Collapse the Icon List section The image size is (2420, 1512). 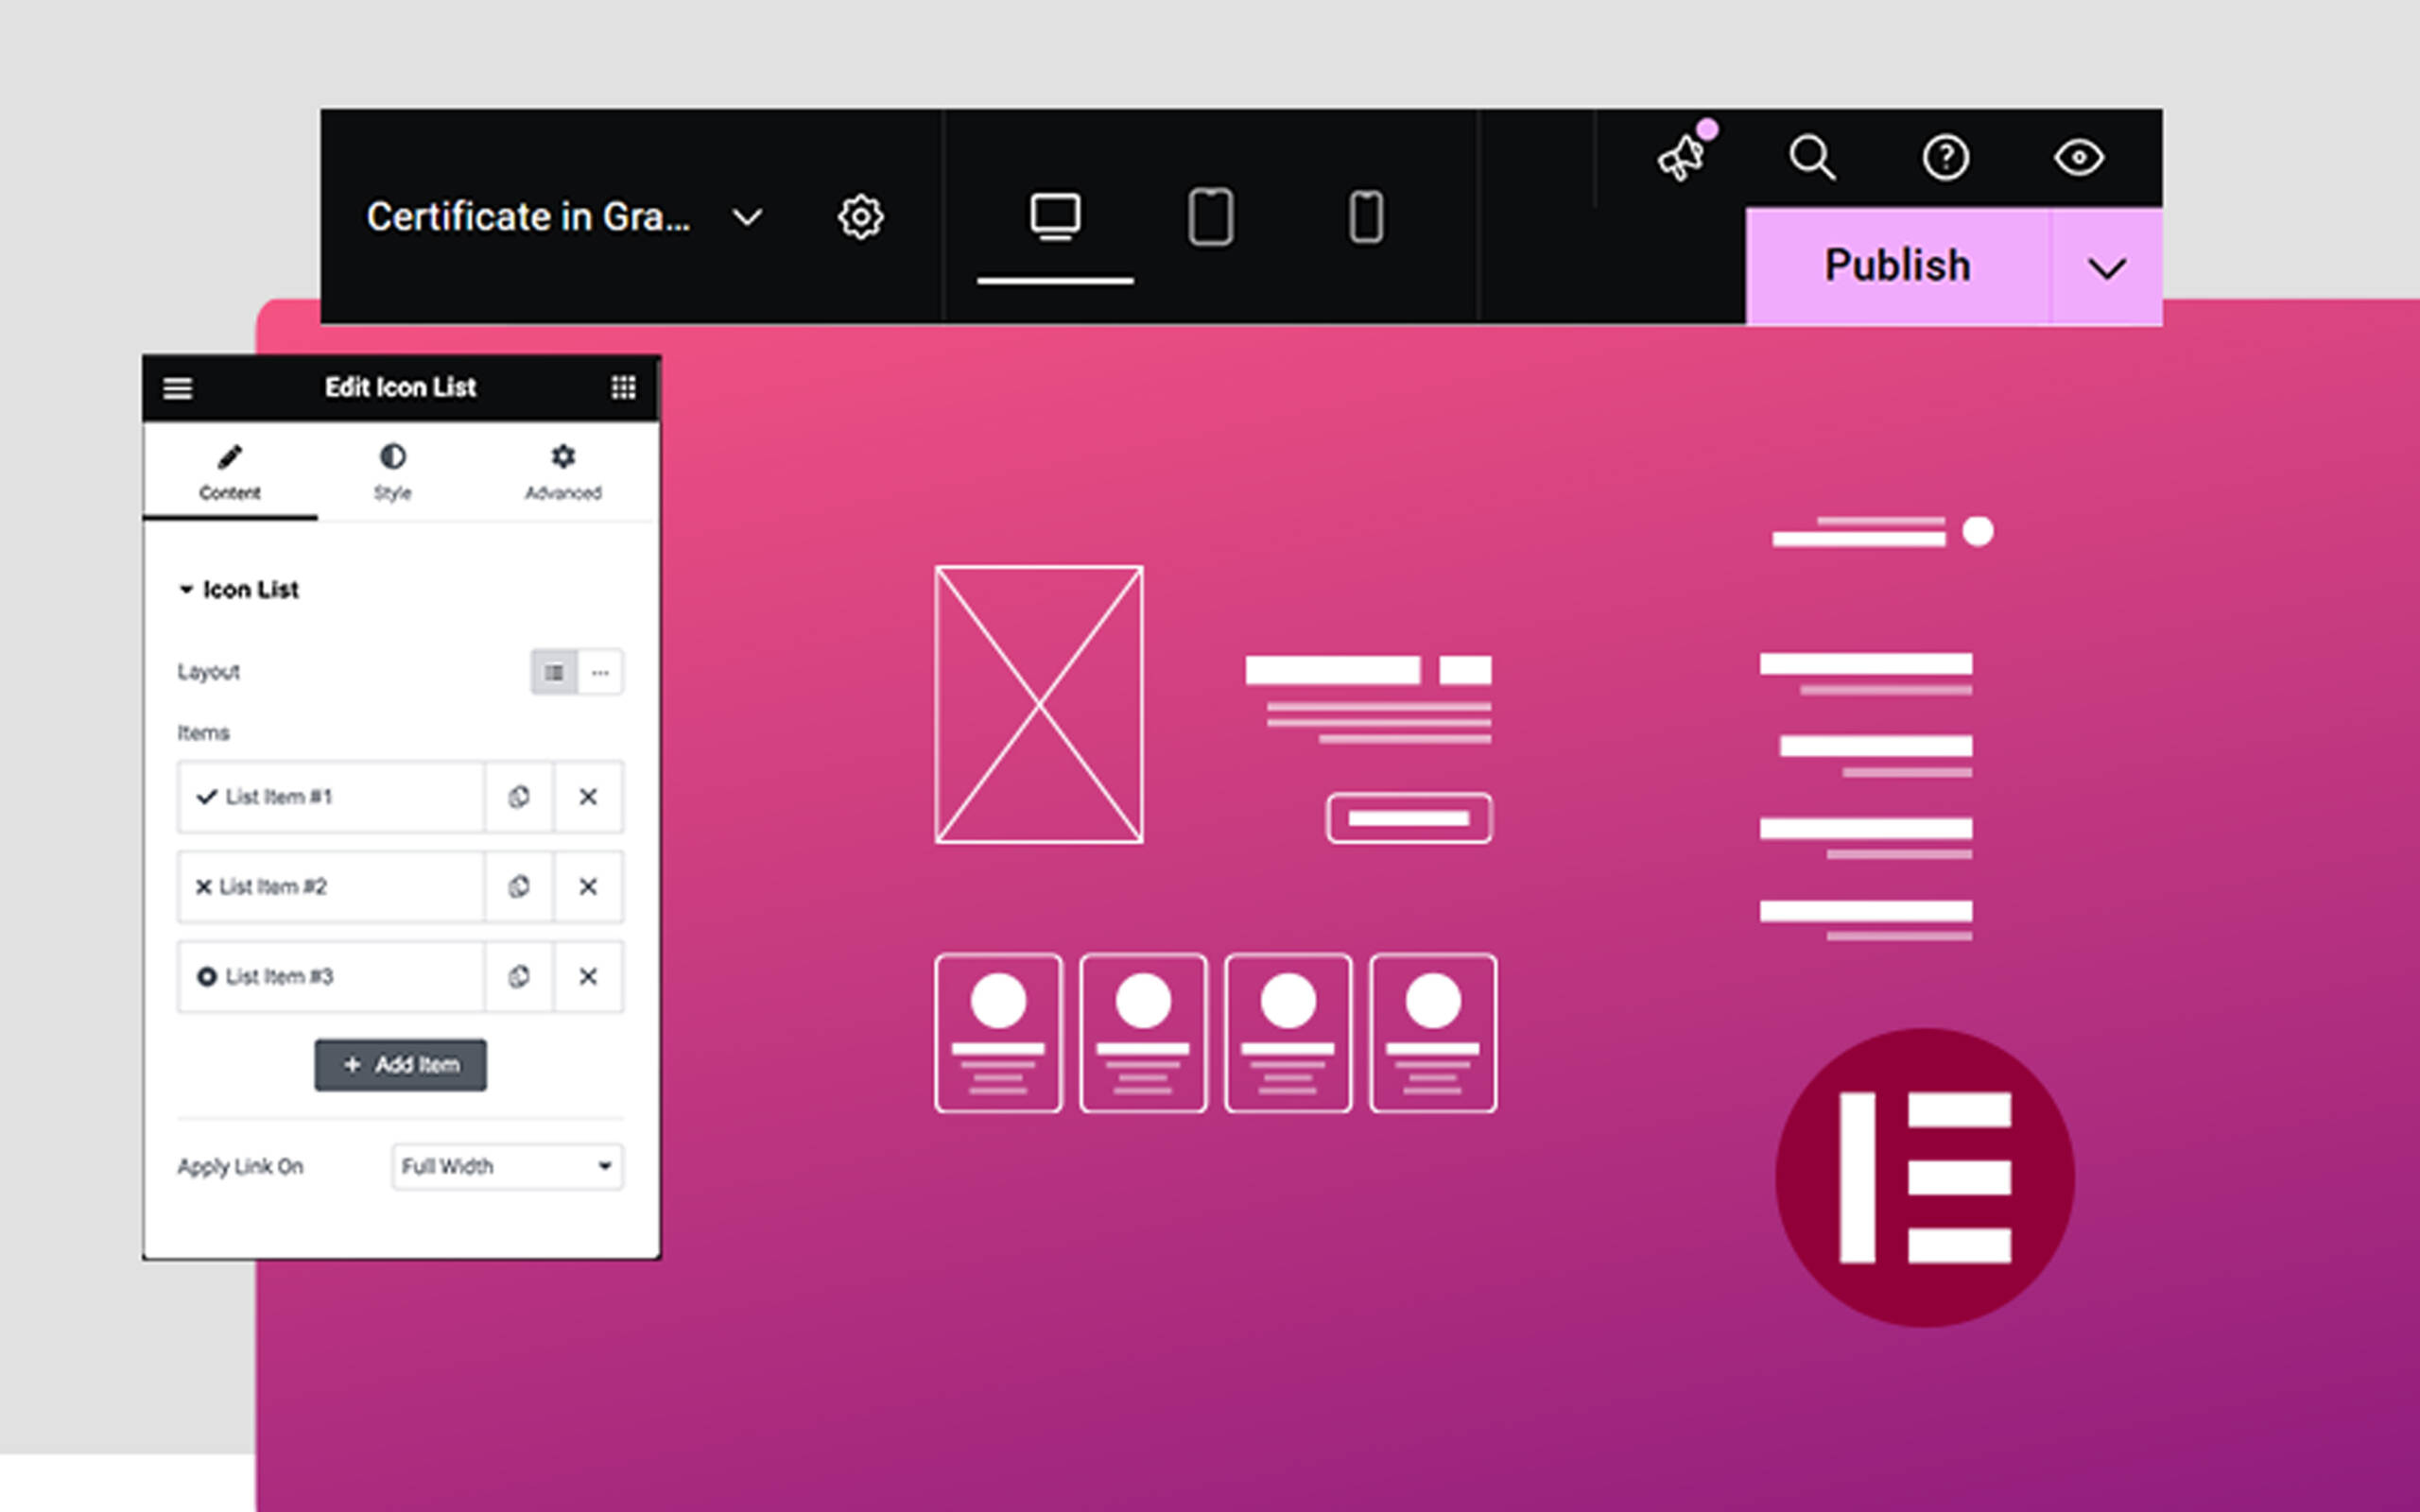pyautogui.click(x=186, y=590)
